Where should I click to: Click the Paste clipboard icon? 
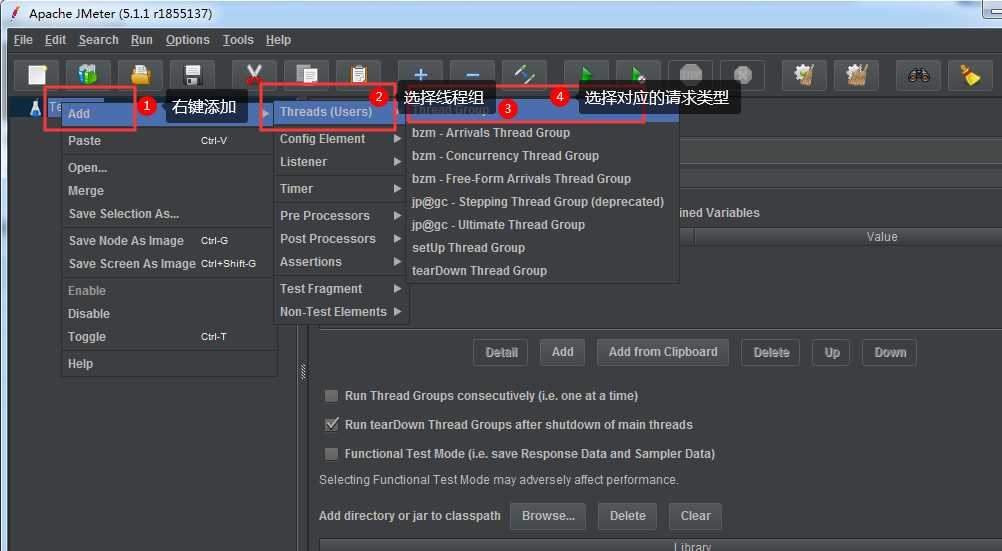[x=358, y=75]
